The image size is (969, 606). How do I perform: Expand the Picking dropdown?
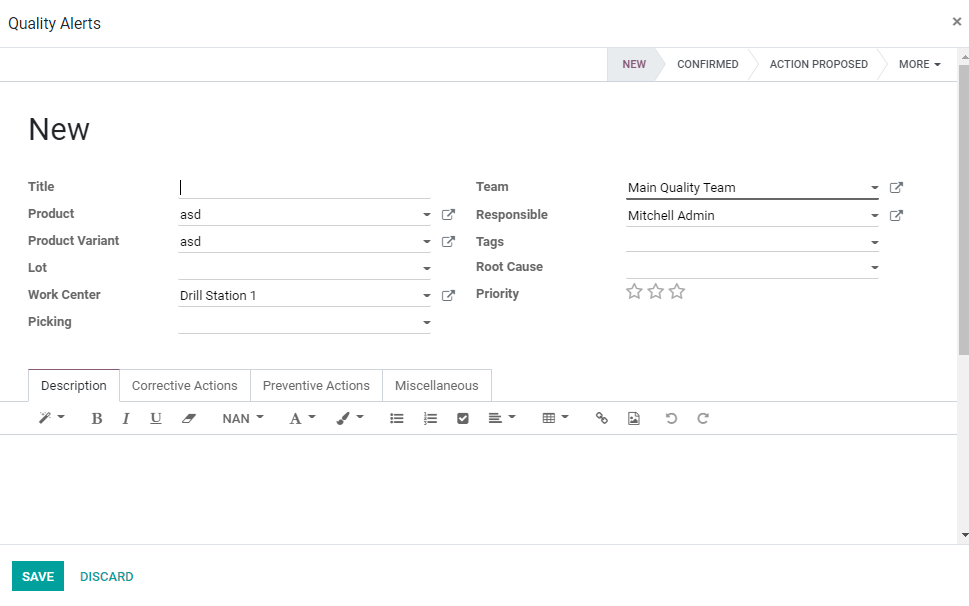426,322
